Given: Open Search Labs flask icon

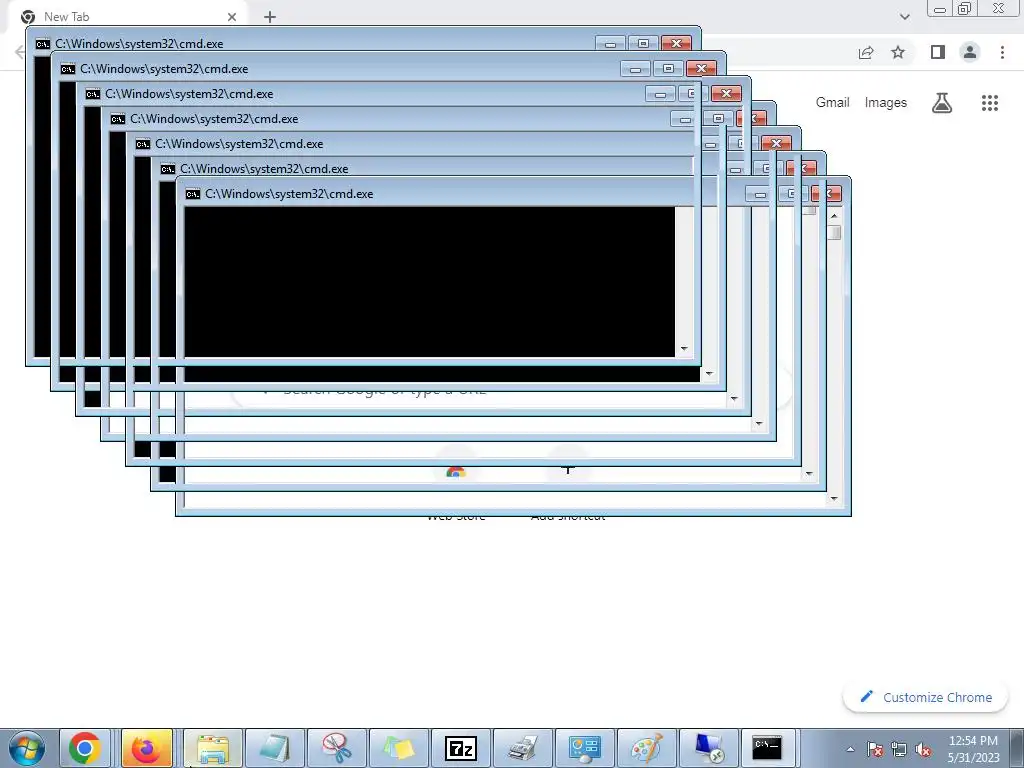Looking at the screenshot, I should [x=942, y=103].
